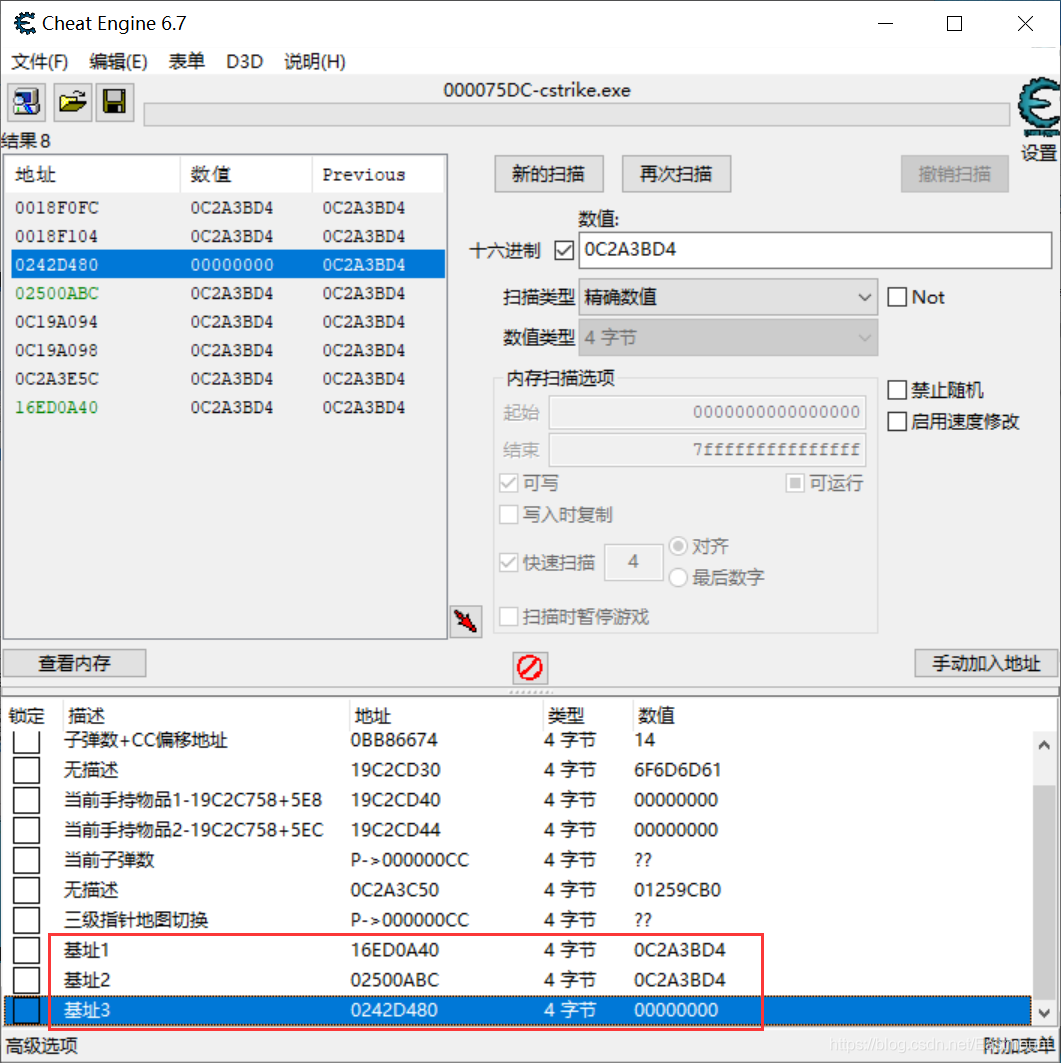
Task: Open the 文件(F) menu
Action: pos(40,62)
